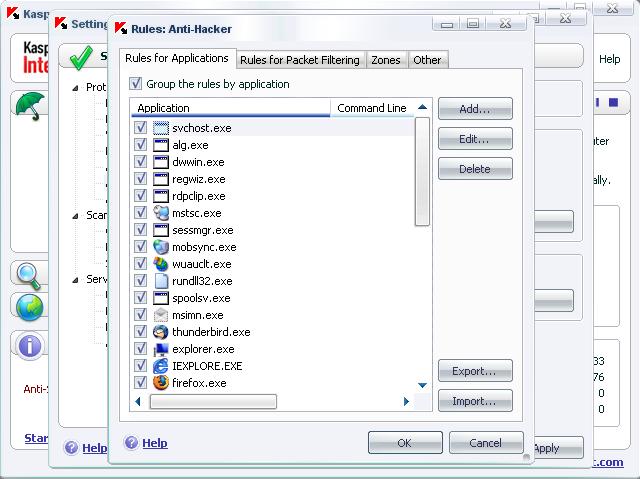This screenshot has height=479, width=640.
Task: Open the Zones tab
Action: point(386,60)
